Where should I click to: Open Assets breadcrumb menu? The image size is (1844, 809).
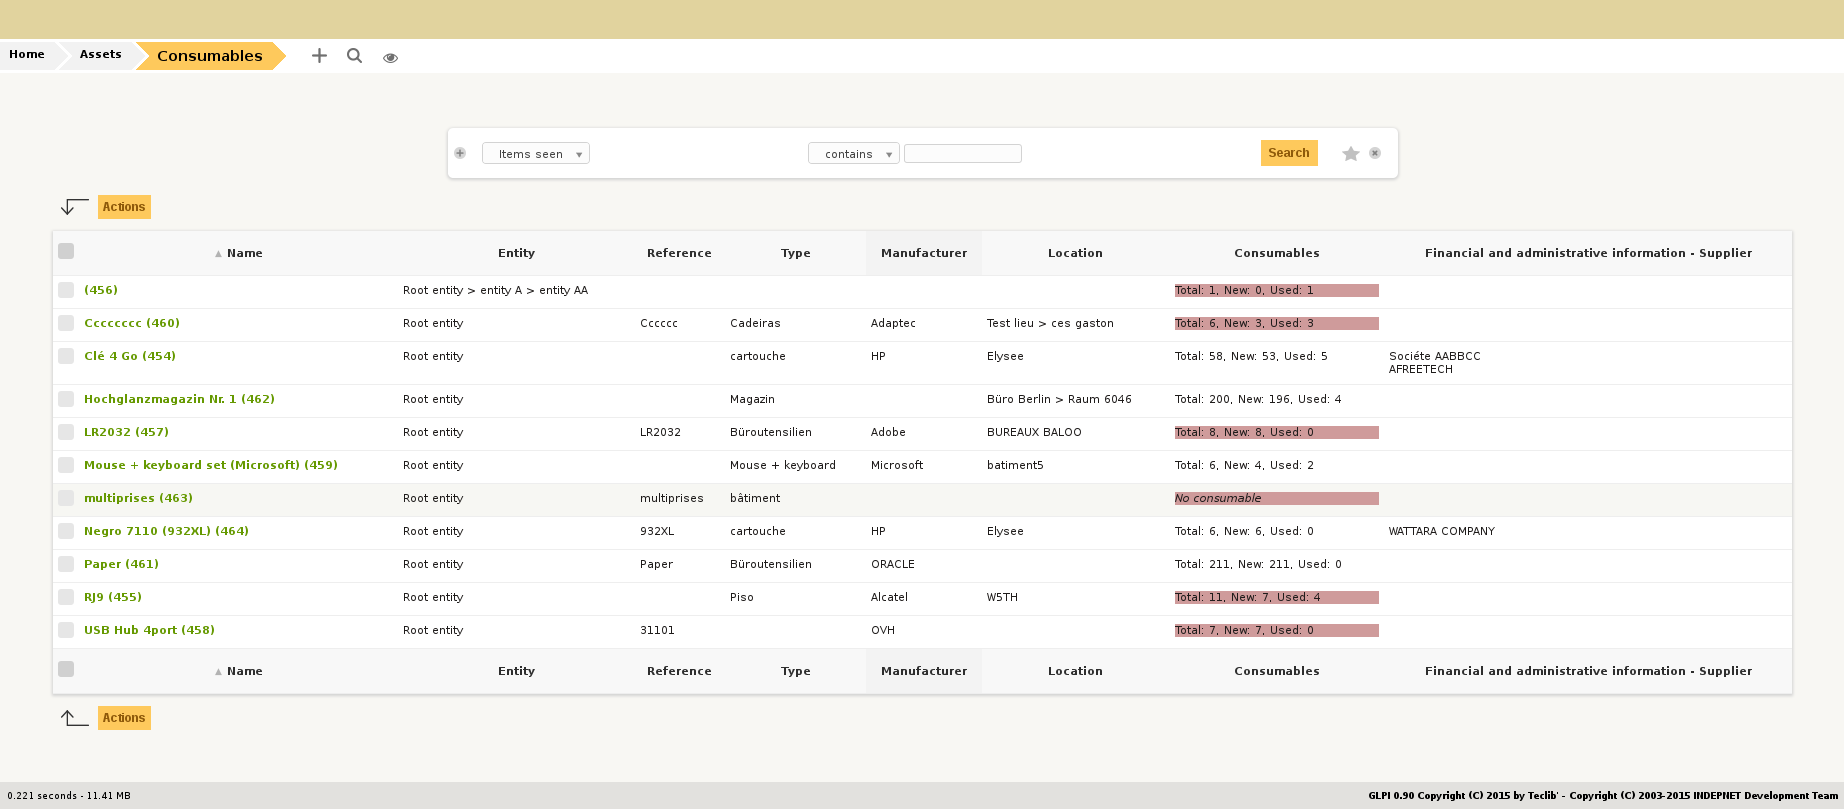pos(100,55)
